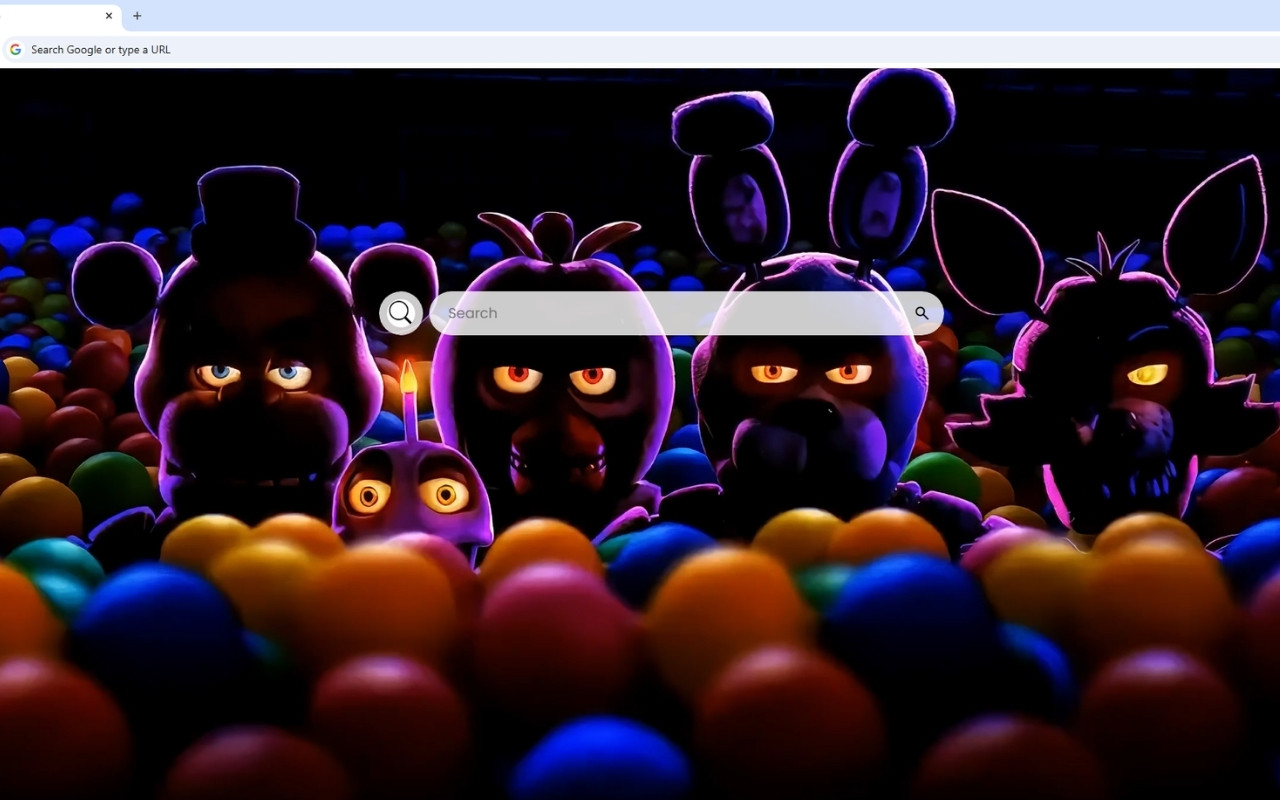Click the Search placeholder text
This screenshot has width=1280, height=800.
coord(471,312)
